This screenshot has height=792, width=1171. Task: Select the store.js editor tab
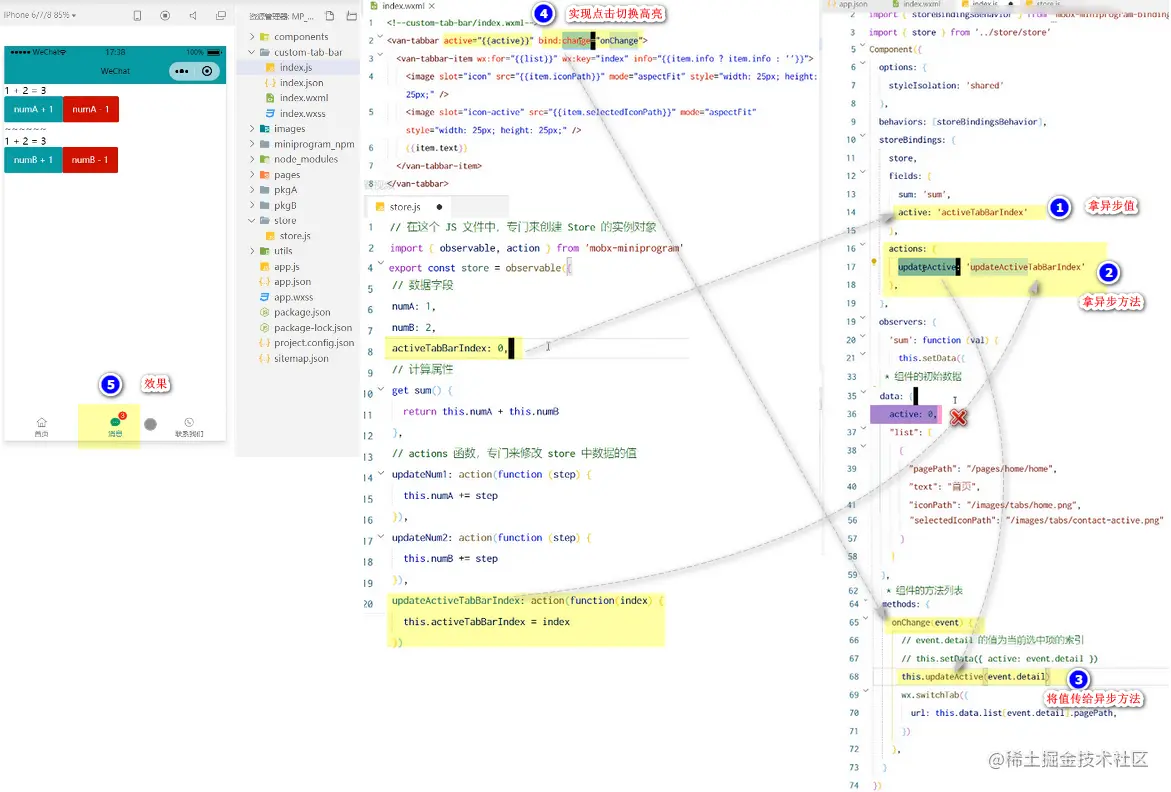click(x=405, y=207)
